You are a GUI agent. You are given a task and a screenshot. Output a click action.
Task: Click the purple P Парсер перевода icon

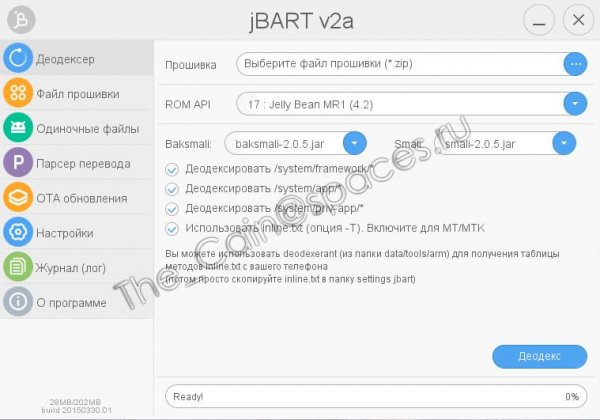[x=18, y=163]
